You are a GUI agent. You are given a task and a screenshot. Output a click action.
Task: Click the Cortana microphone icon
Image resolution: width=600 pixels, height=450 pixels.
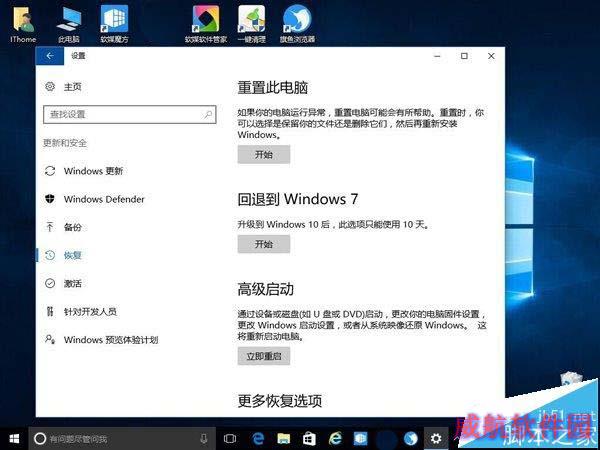coord(204,439)
